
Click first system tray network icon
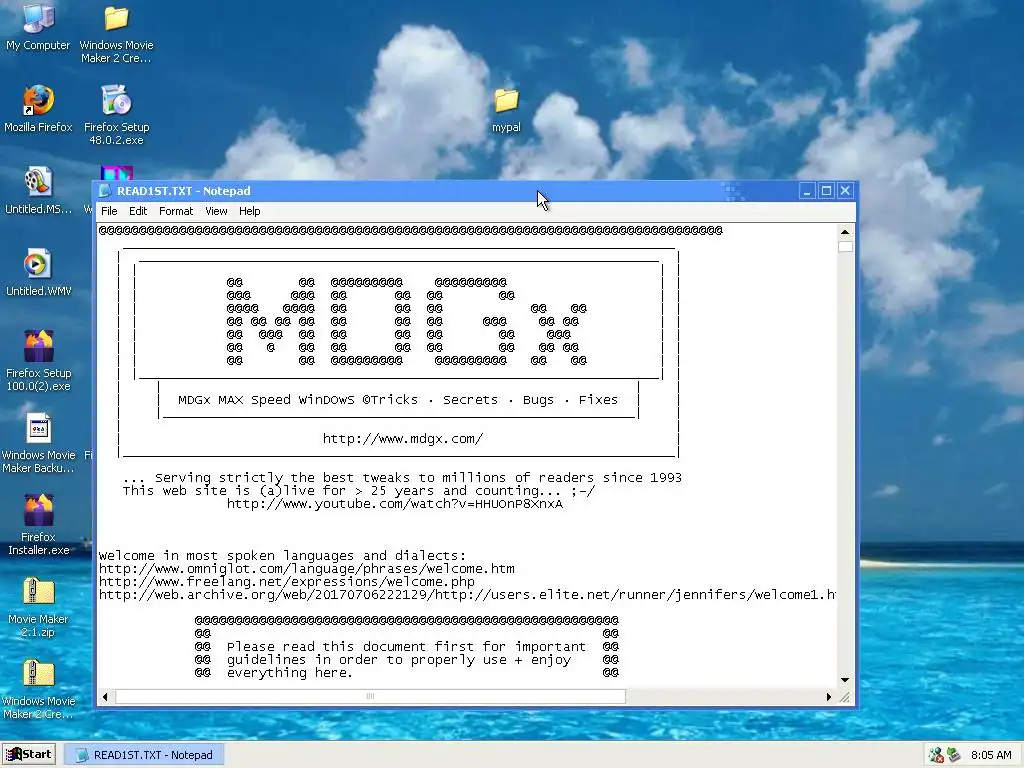pyautogui.click(x=936, y=755)
